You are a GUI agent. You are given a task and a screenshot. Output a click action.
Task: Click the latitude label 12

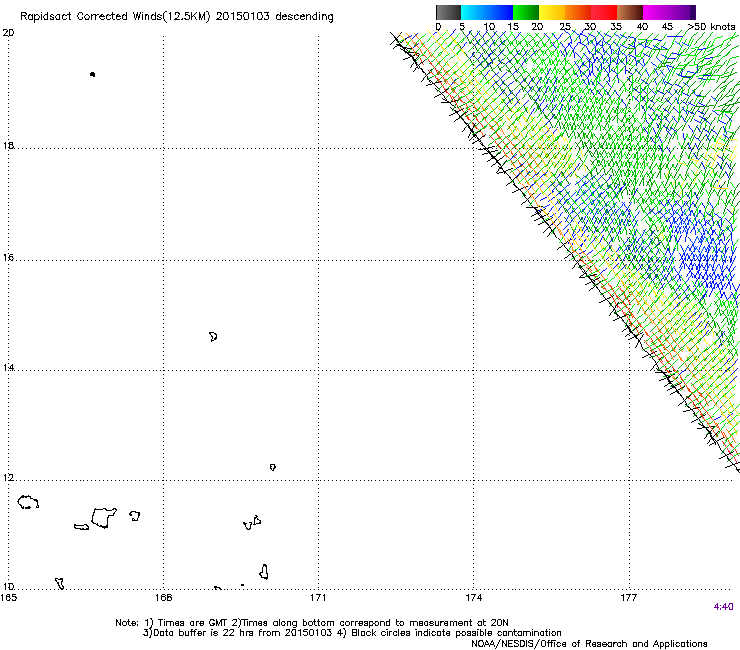pos(8,478)
